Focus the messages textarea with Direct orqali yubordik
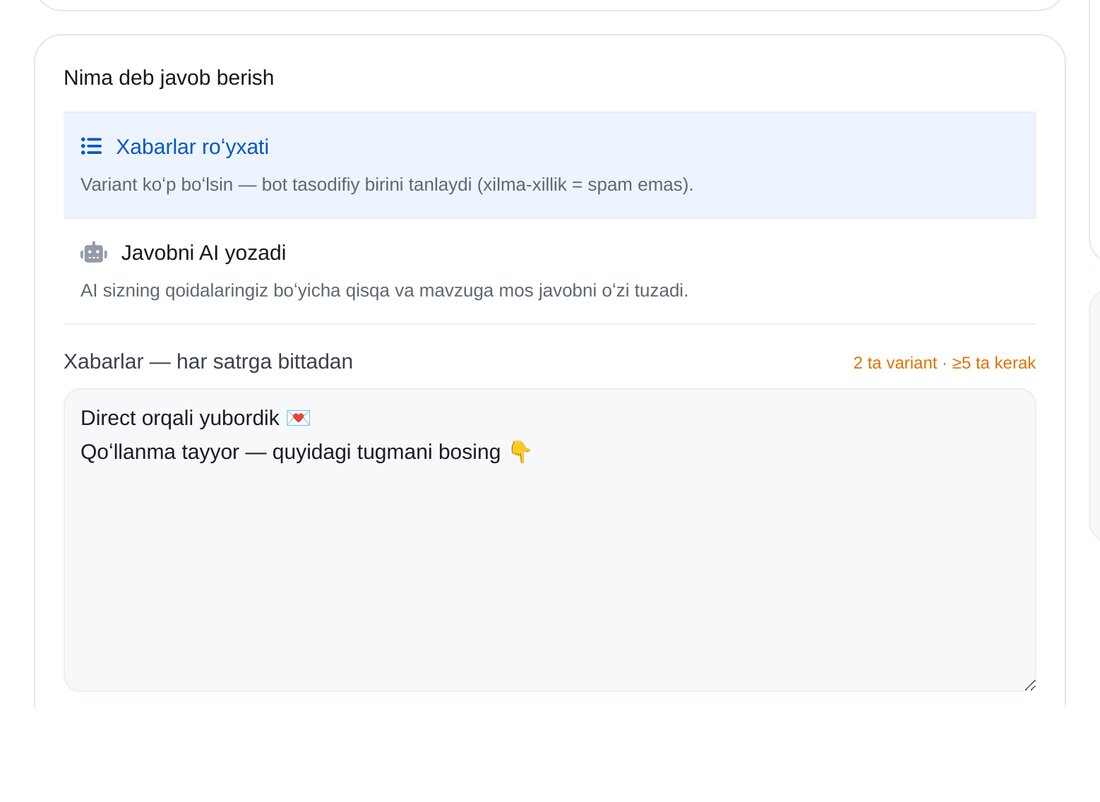Image resolution: width=1100 pixels, height=802 pixels. pyautogui.click(x=549, y=540)
